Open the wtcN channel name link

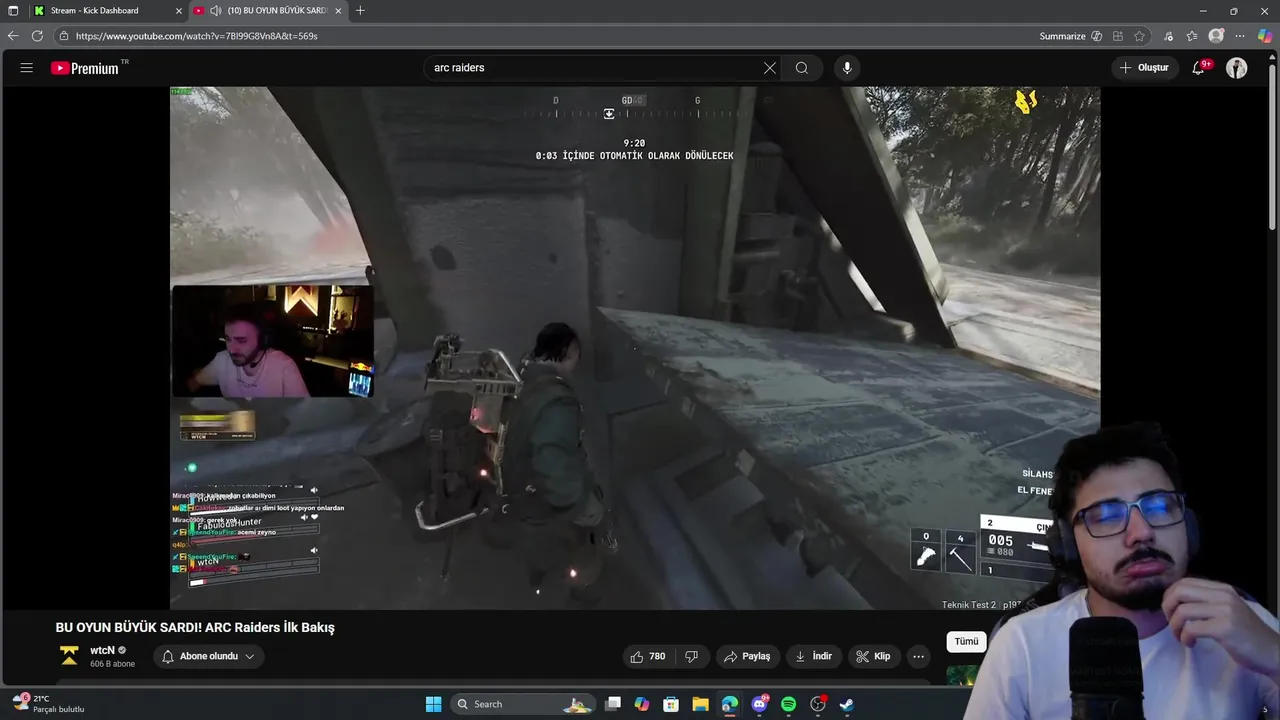[102, 650]
